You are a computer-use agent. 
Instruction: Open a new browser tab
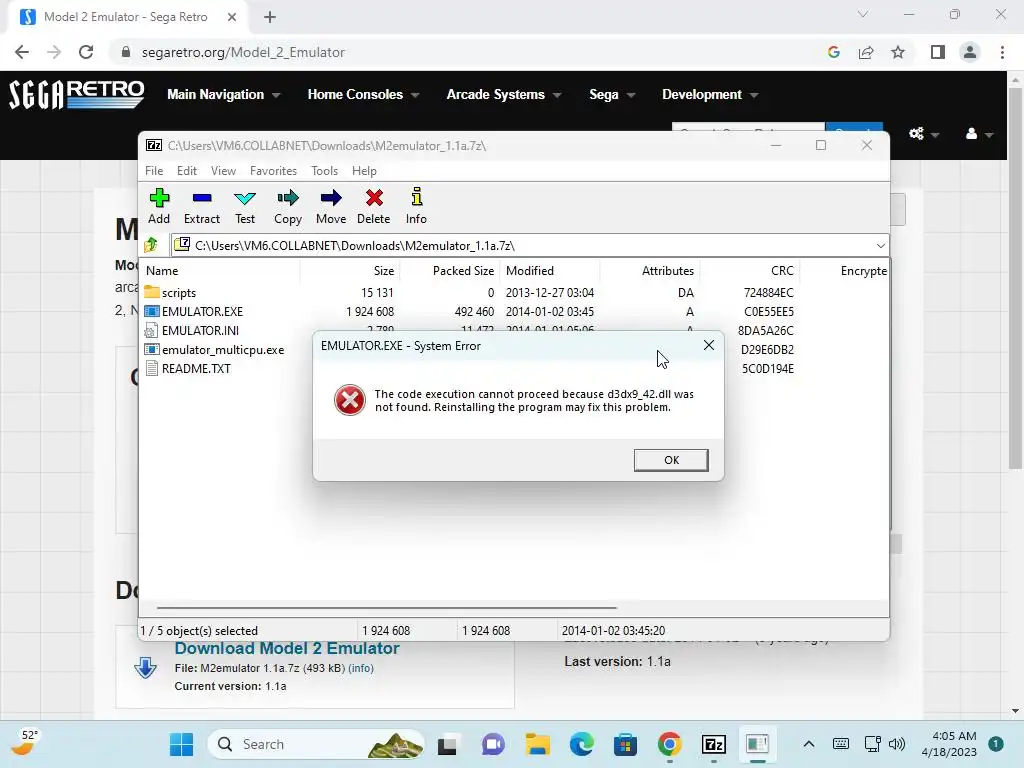[x=270, y=17]
